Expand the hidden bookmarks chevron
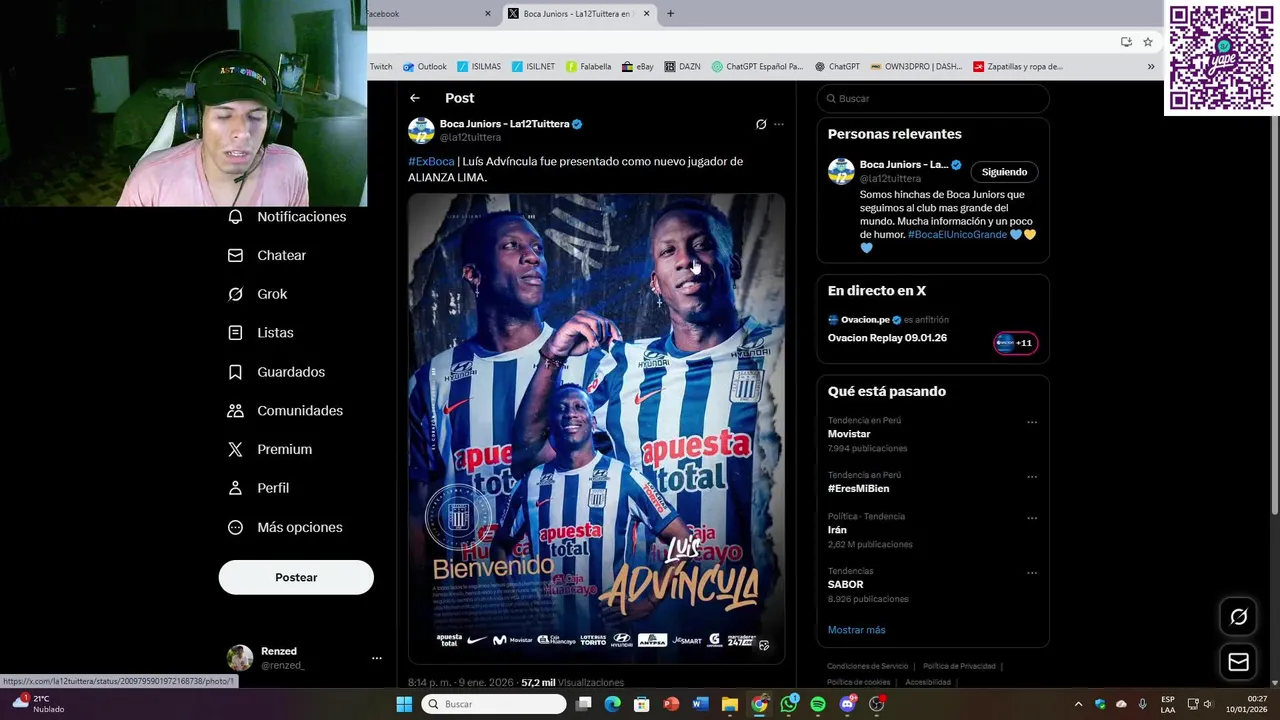The width and height of the screenshot is (1280, 720). [1151, 67]
